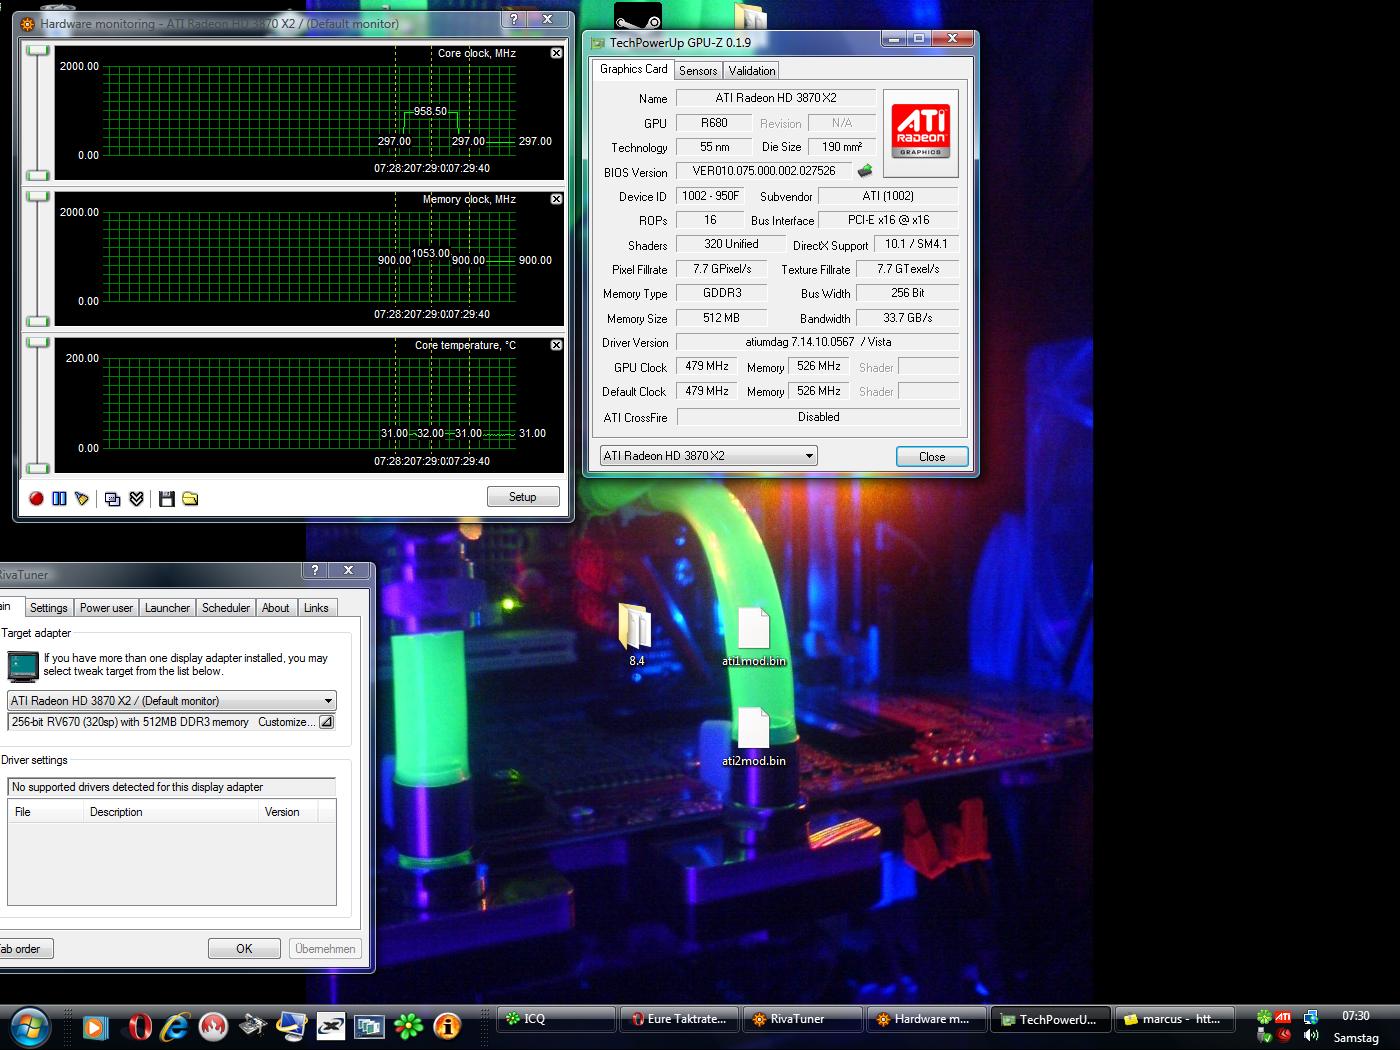Open the 8.4 folder on the desktop
This screenshot has height=1050, width=1400.
point(636,633)
